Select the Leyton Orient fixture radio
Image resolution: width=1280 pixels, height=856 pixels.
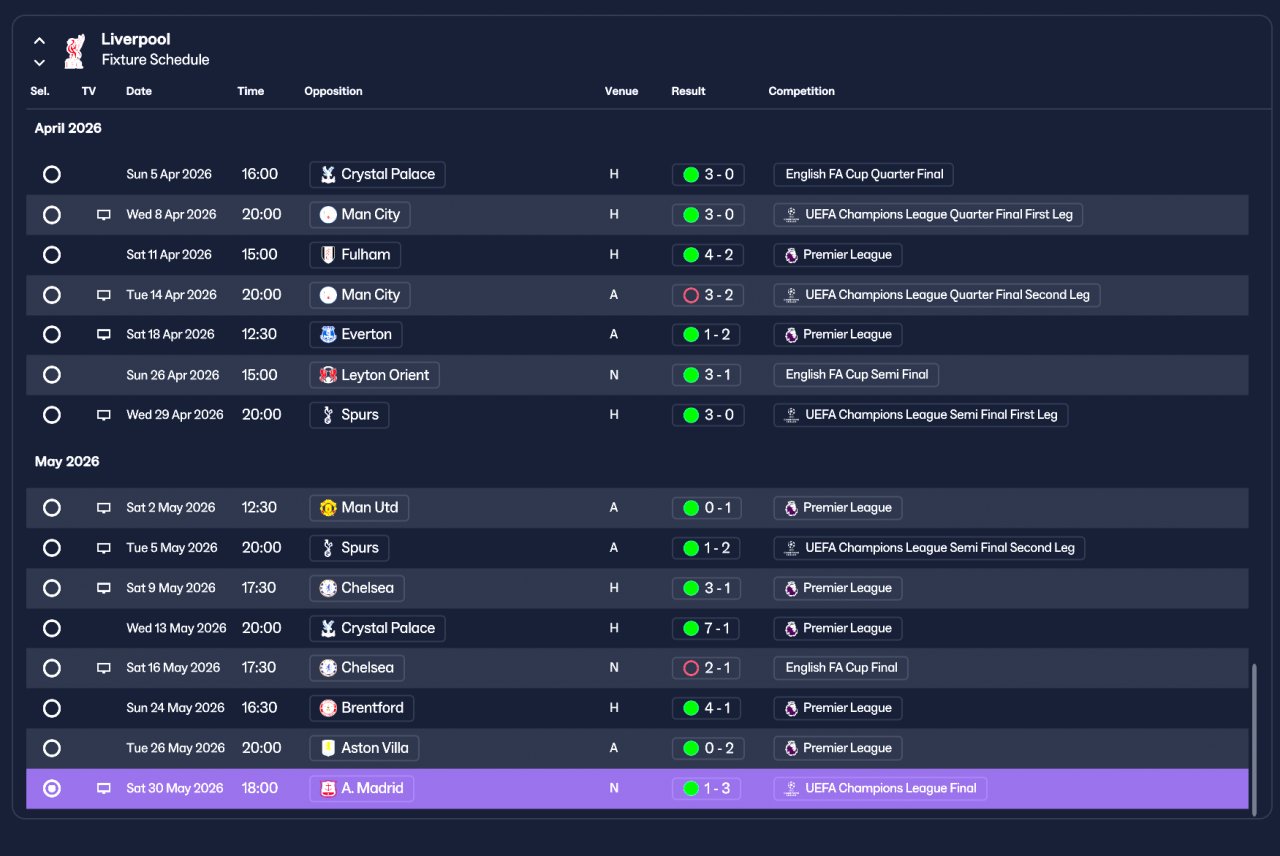click(x=52, y=375)
